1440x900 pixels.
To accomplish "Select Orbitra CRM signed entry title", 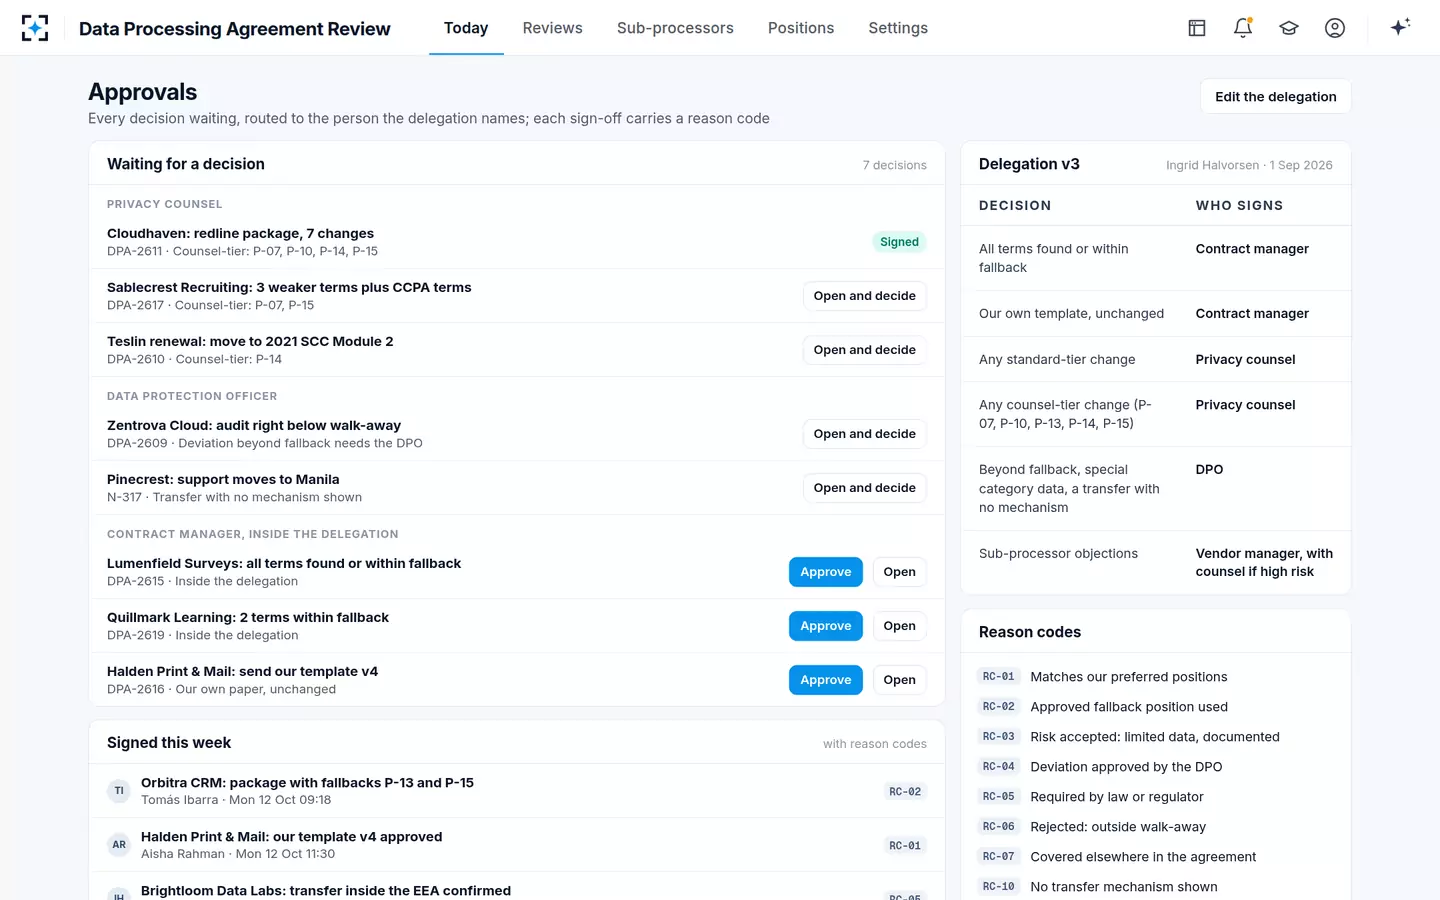I will click(307, 783).
